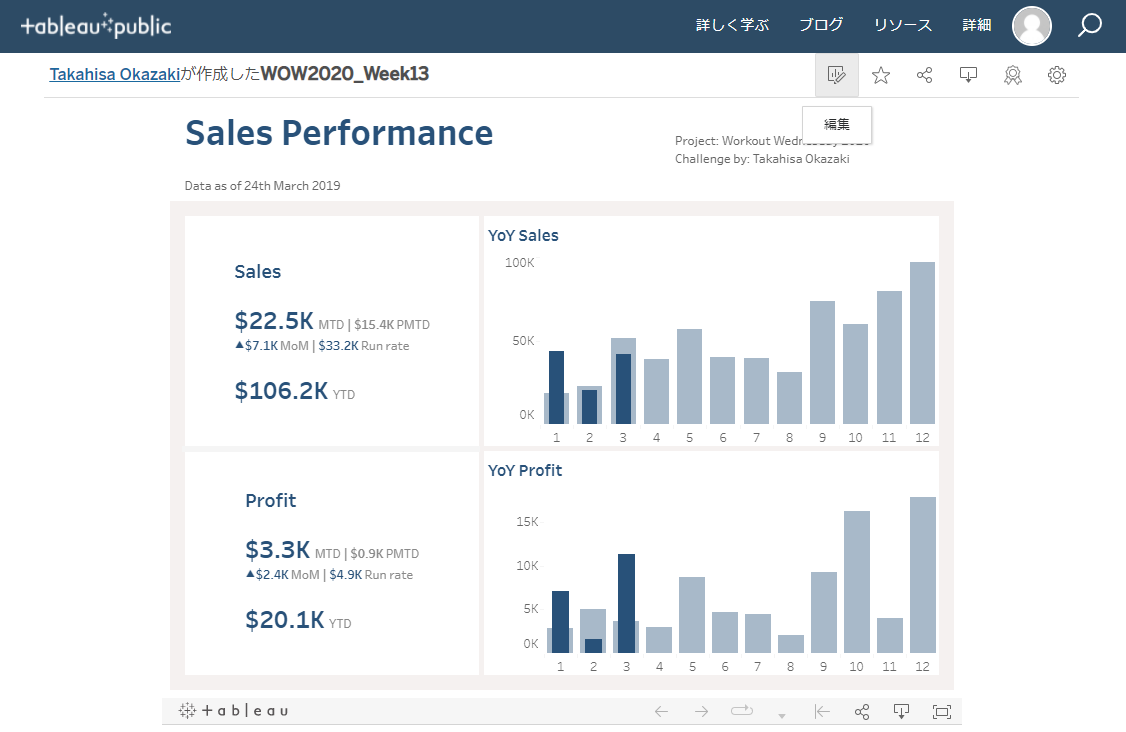This screenshot has height=732, width=1126.
Task: Open the 詳細 menu
Action: (x=977, y=25)
